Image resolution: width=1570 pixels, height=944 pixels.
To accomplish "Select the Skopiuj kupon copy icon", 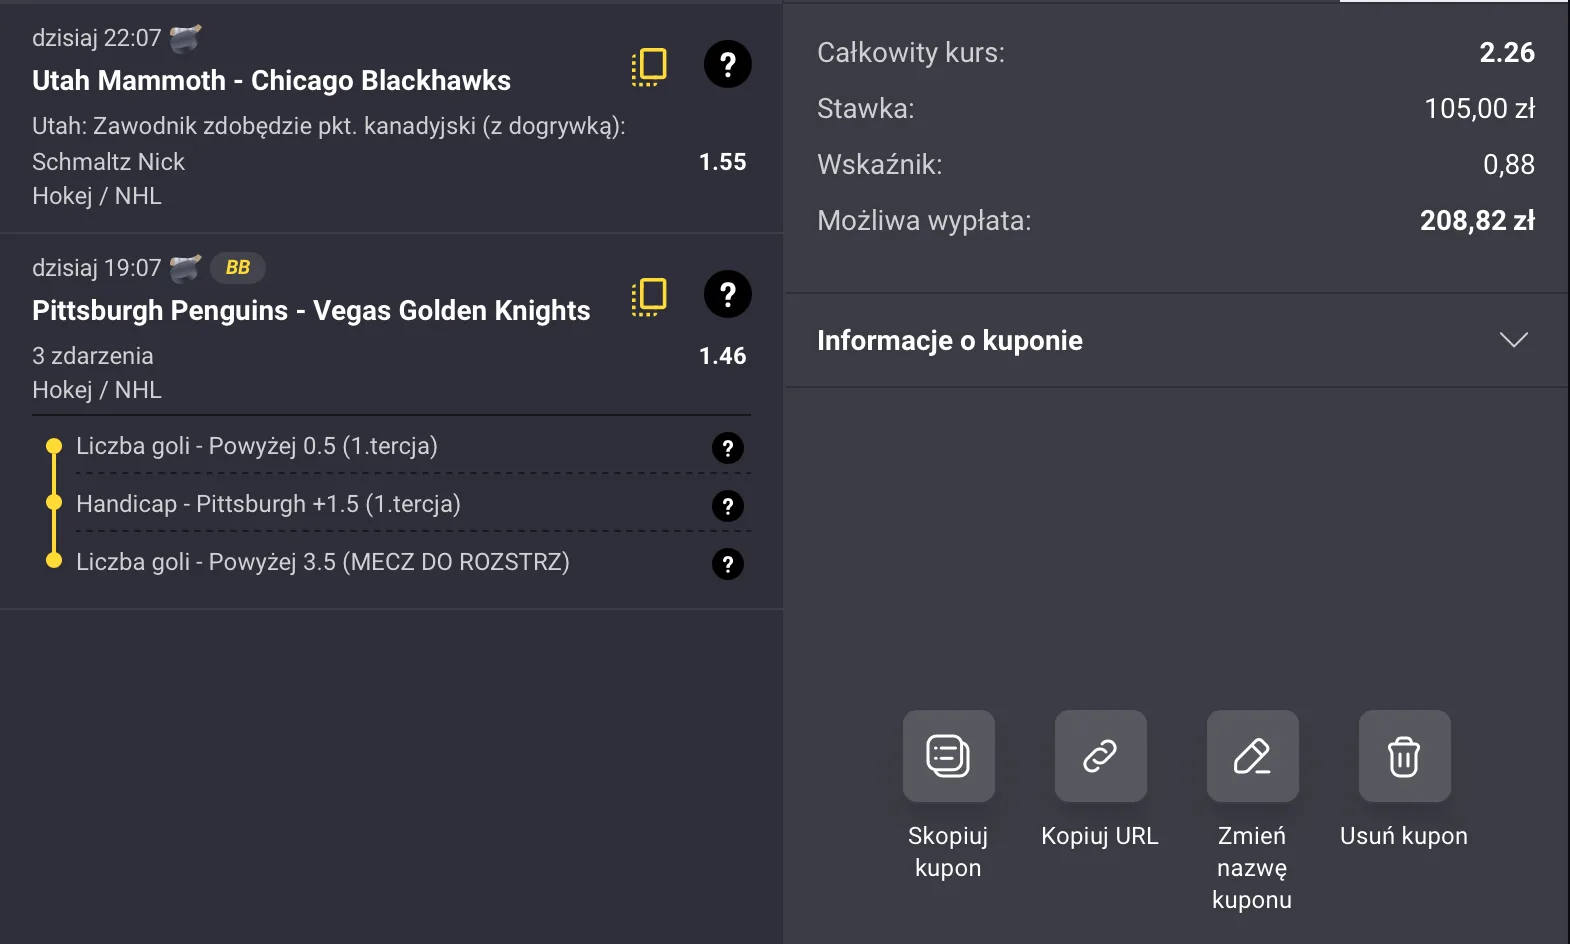I will point(947,756).
